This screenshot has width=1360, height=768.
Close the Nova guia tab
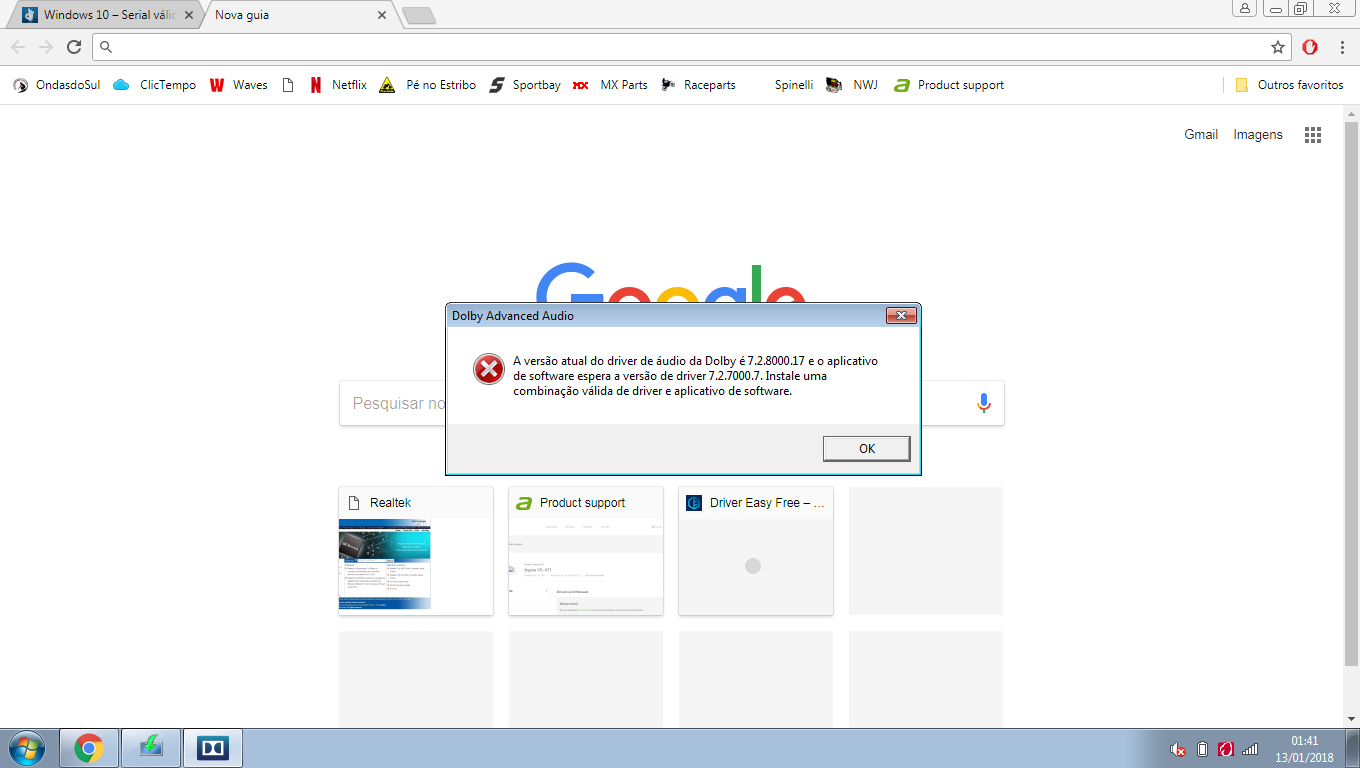381,15
